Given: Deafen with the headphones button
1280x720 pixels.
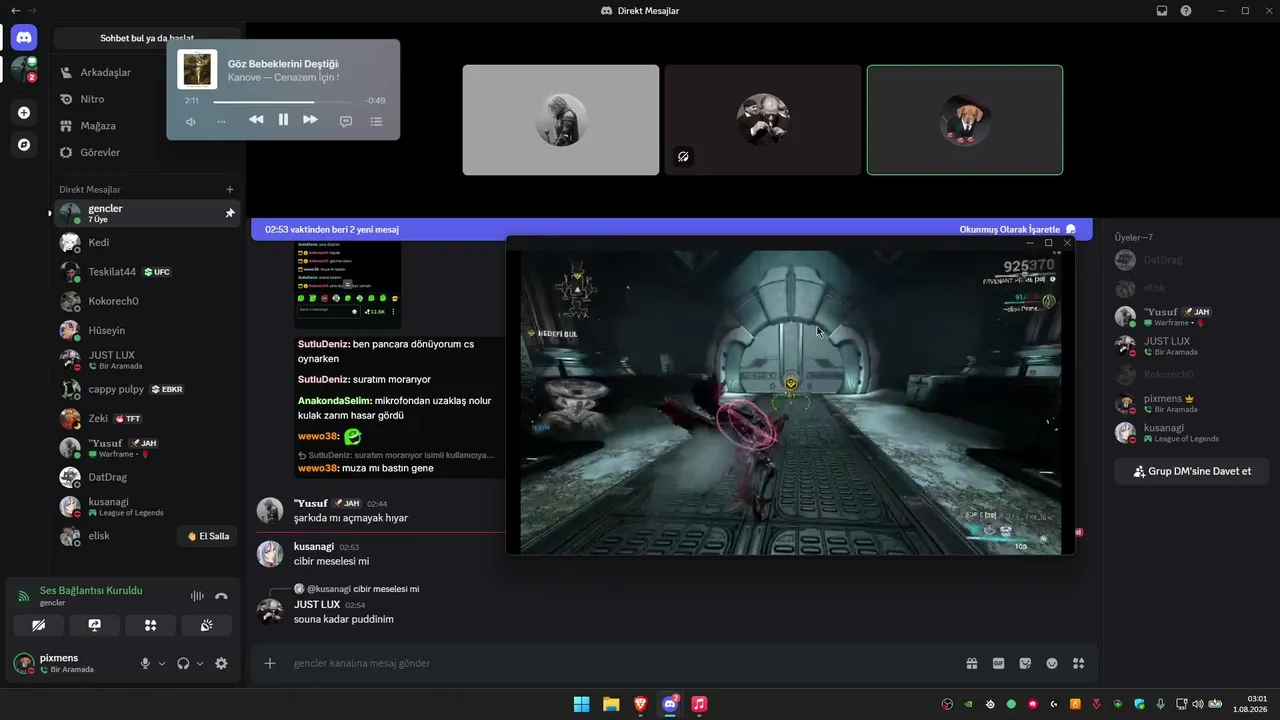Looking at the screenshot, I should [183, 663].
